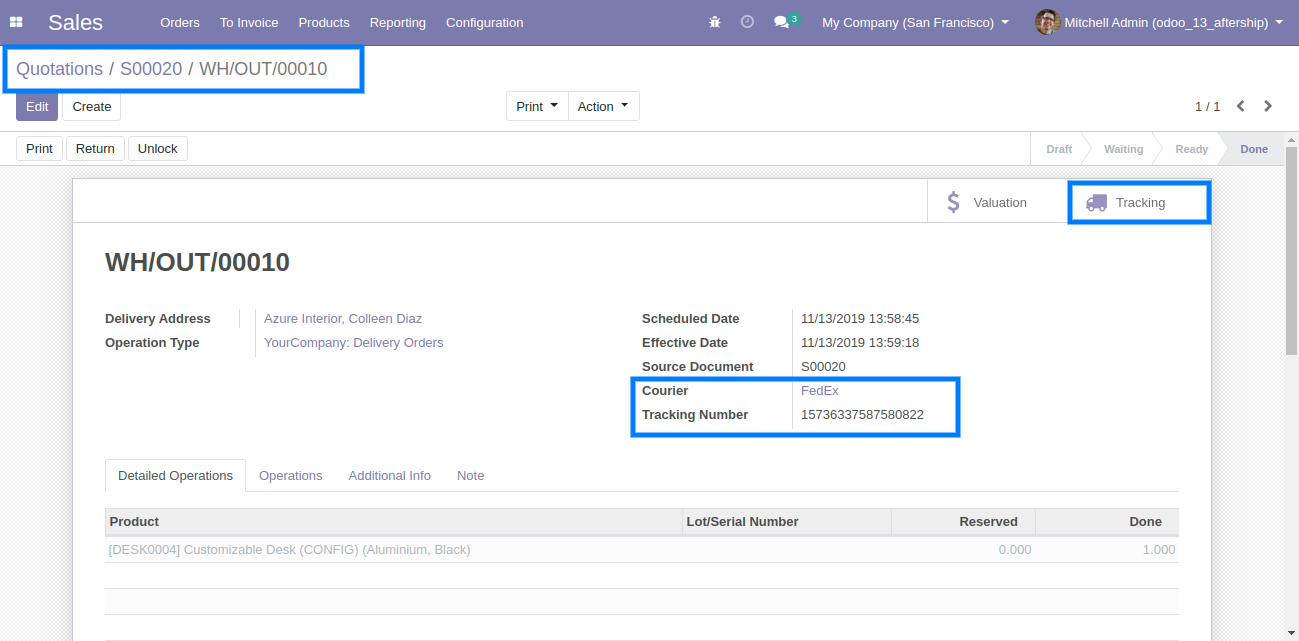Screen dimensions: 1299x641
Task: Click scheduled date 11/13/2019 13:58:45
Action: click(860, 319)
